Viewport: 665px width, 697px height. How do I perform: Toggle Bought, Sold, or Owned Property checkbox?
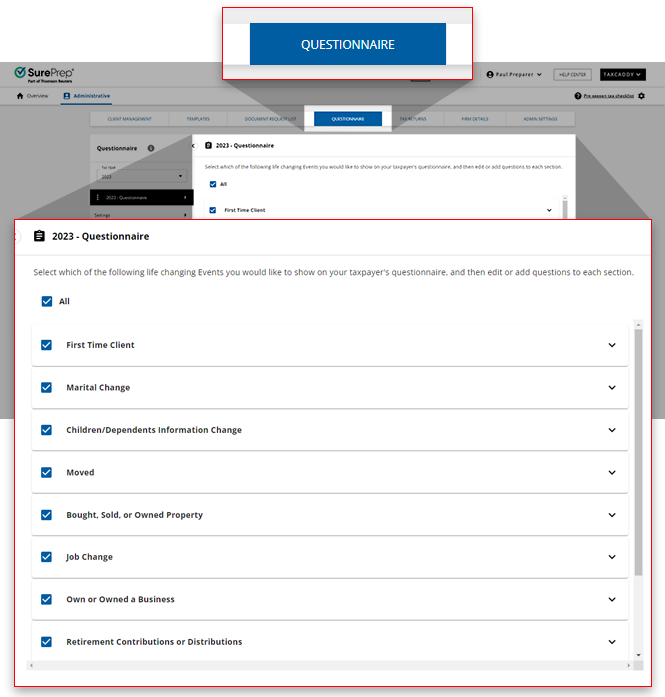tap(46, 515)
